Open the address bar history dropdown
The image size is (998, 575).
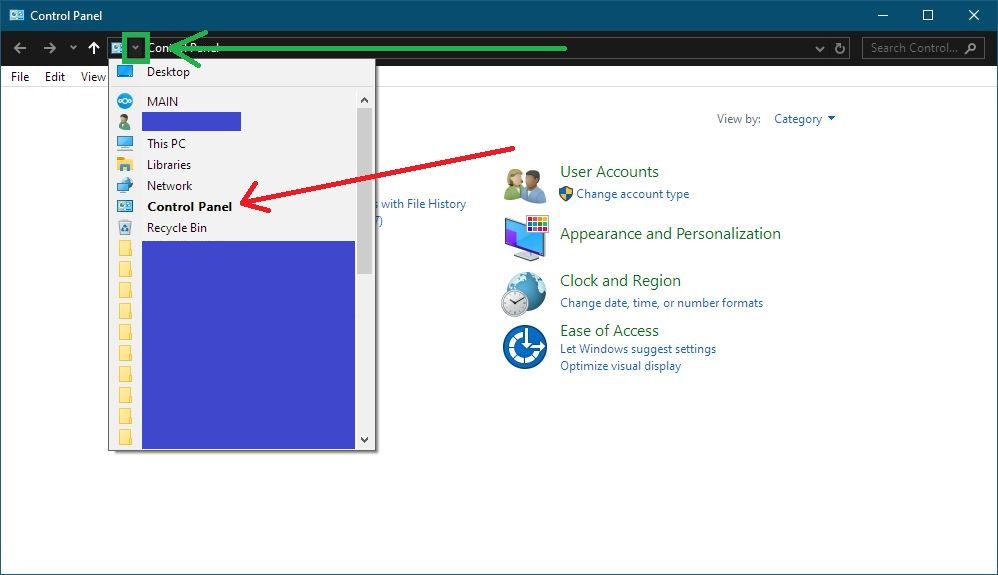[x=820, y=48]
